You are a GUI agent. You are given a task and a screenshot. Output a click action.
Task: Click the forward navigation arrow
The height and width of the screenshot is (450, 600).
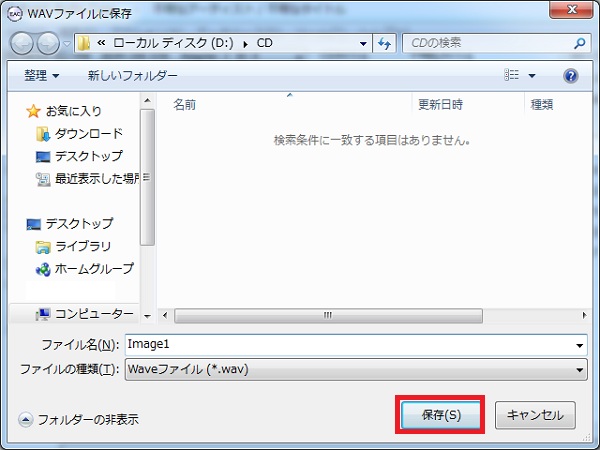pos(48,45)
